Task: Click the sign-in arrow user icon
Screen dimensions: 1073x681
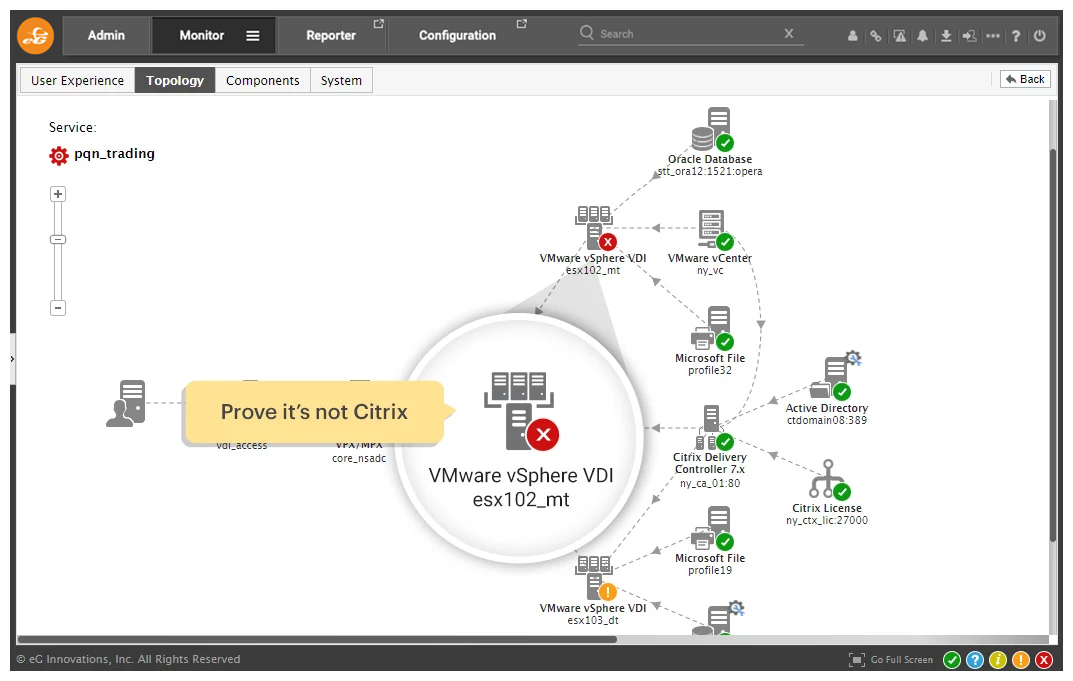Action: click(970, 36)
